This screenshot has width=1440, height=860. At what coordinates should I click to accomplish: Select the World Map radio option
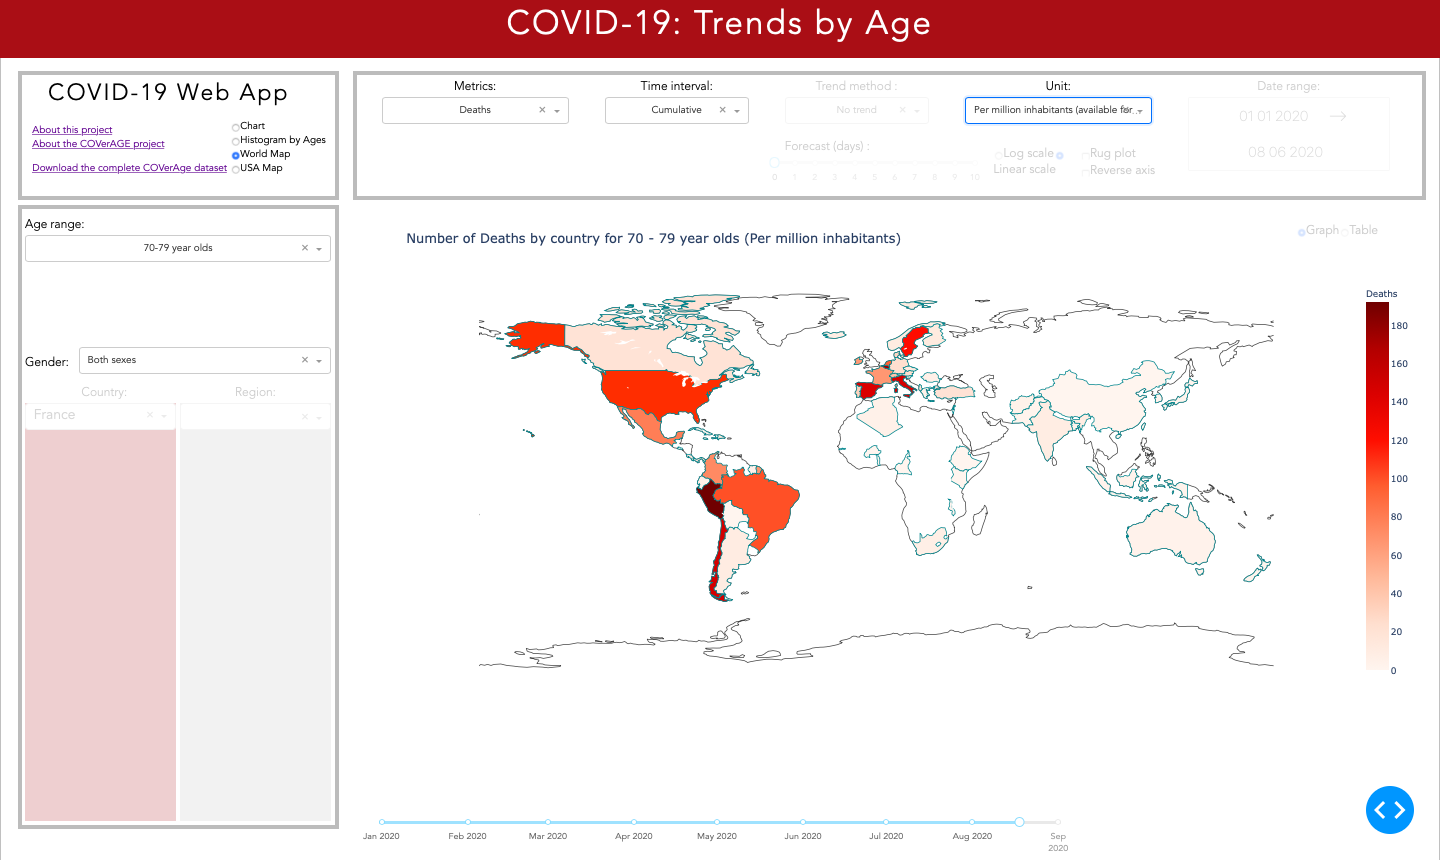236,155
